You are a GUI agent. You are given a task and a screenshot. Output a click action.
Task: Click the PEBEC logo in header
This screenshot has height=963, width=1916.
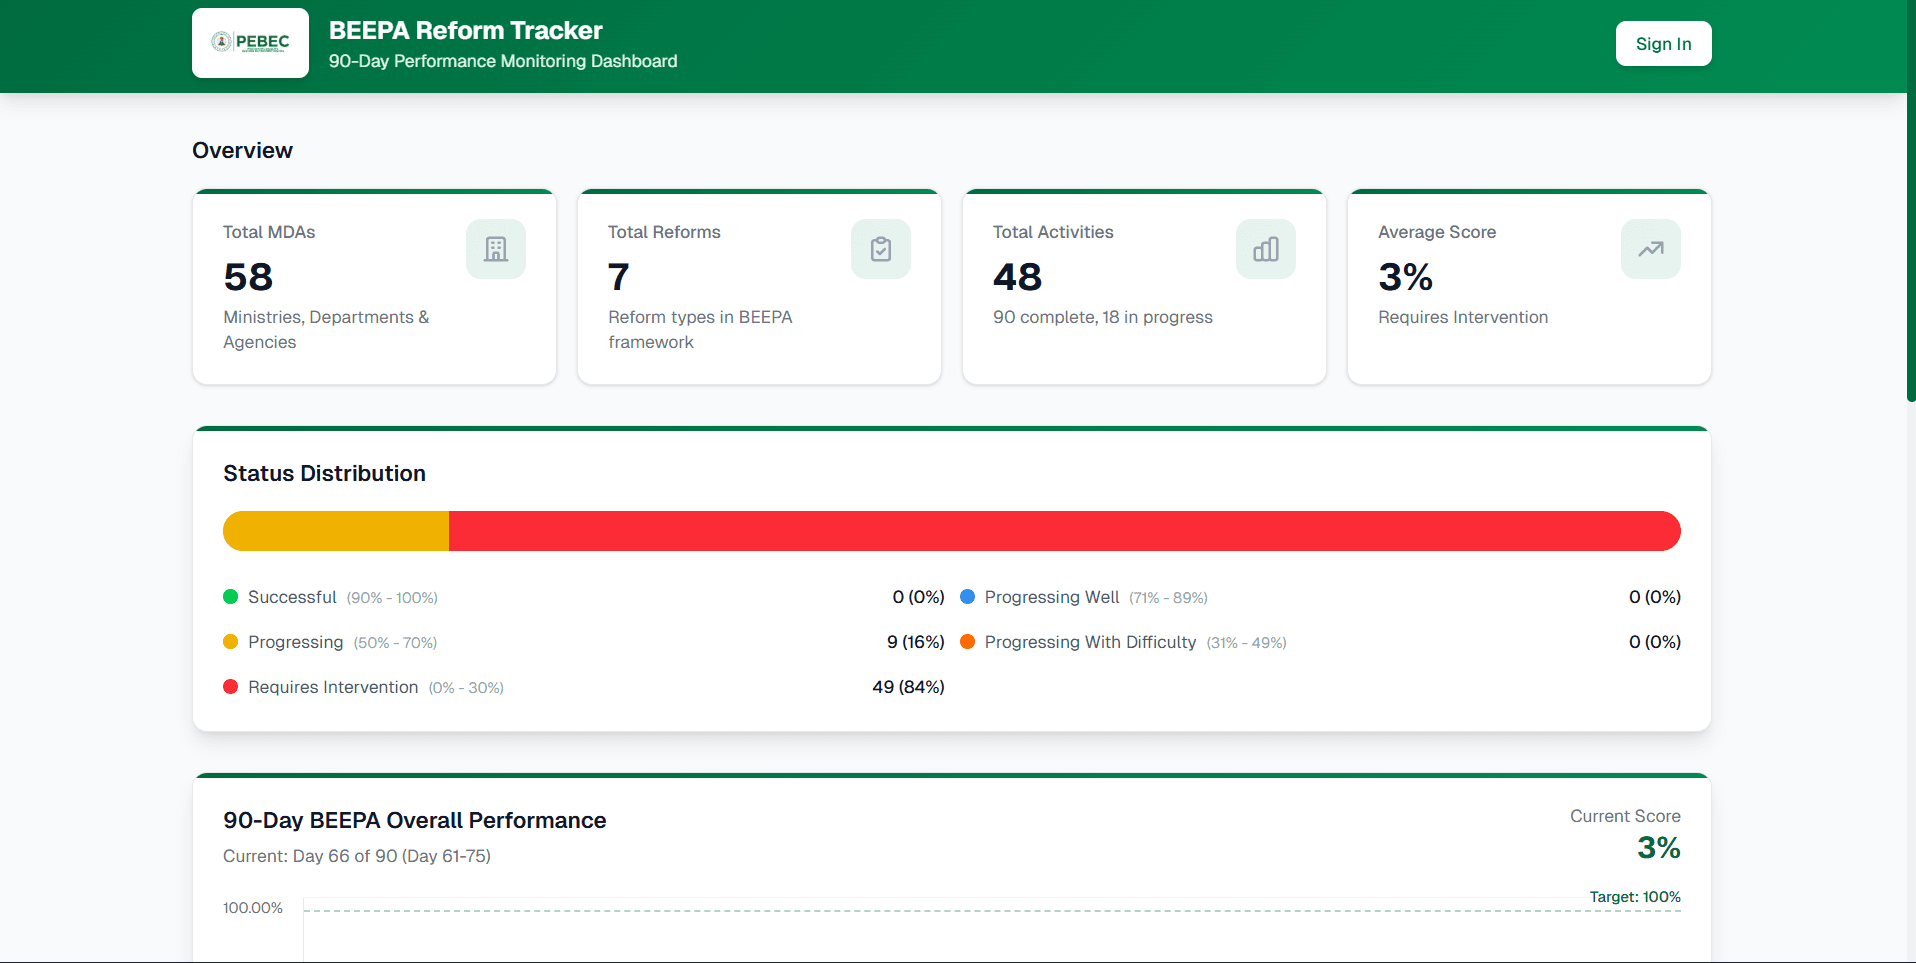(x=250, y=43)
